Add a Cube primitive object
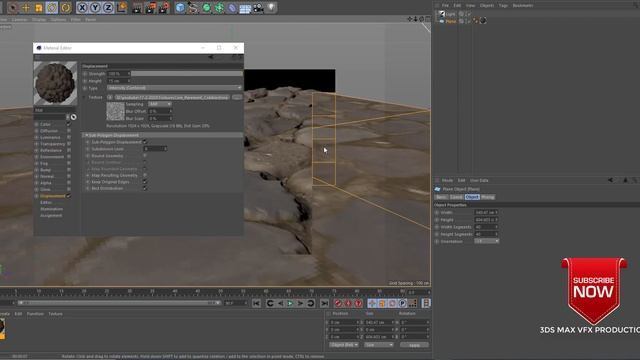This screenshot has width=640, height=360. (x=180, y=7)
